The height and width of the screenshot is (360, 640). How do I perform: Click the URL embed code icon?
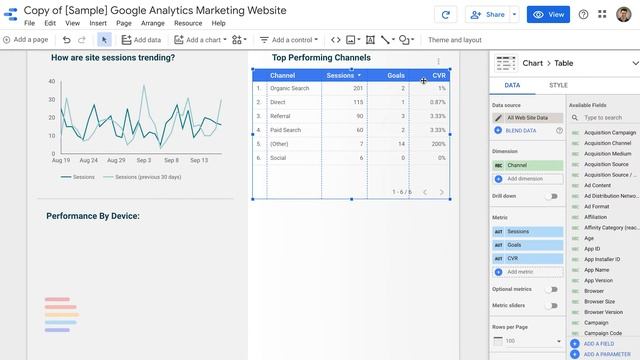point(336,40)
